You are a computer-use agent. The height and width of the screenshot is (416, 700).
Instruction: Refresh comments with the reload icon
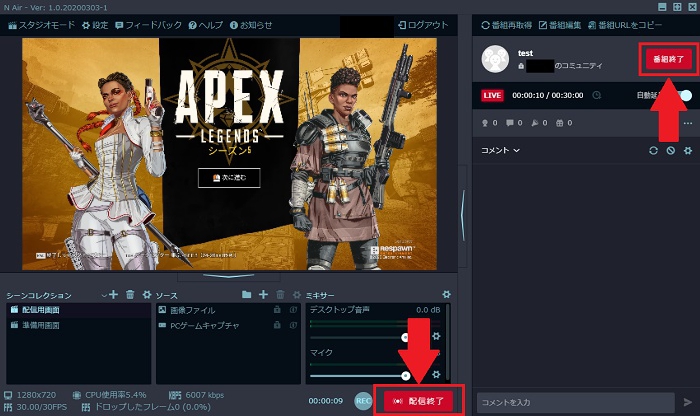(654, 150)
